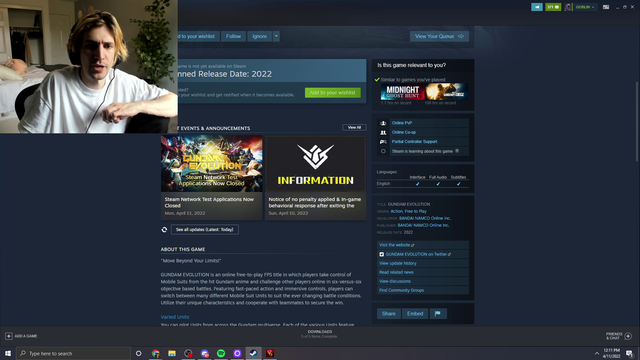
Task: Open FRIENDS & CHAT
Action: [618, 336]
